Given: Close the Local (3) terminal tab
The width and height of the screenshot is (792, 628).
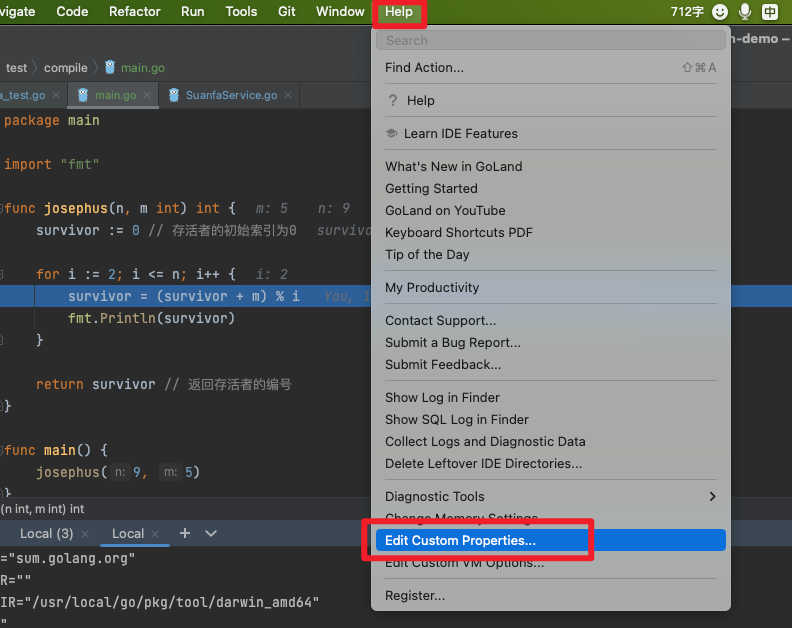Looking at the screenshot, I should point(85,534).
